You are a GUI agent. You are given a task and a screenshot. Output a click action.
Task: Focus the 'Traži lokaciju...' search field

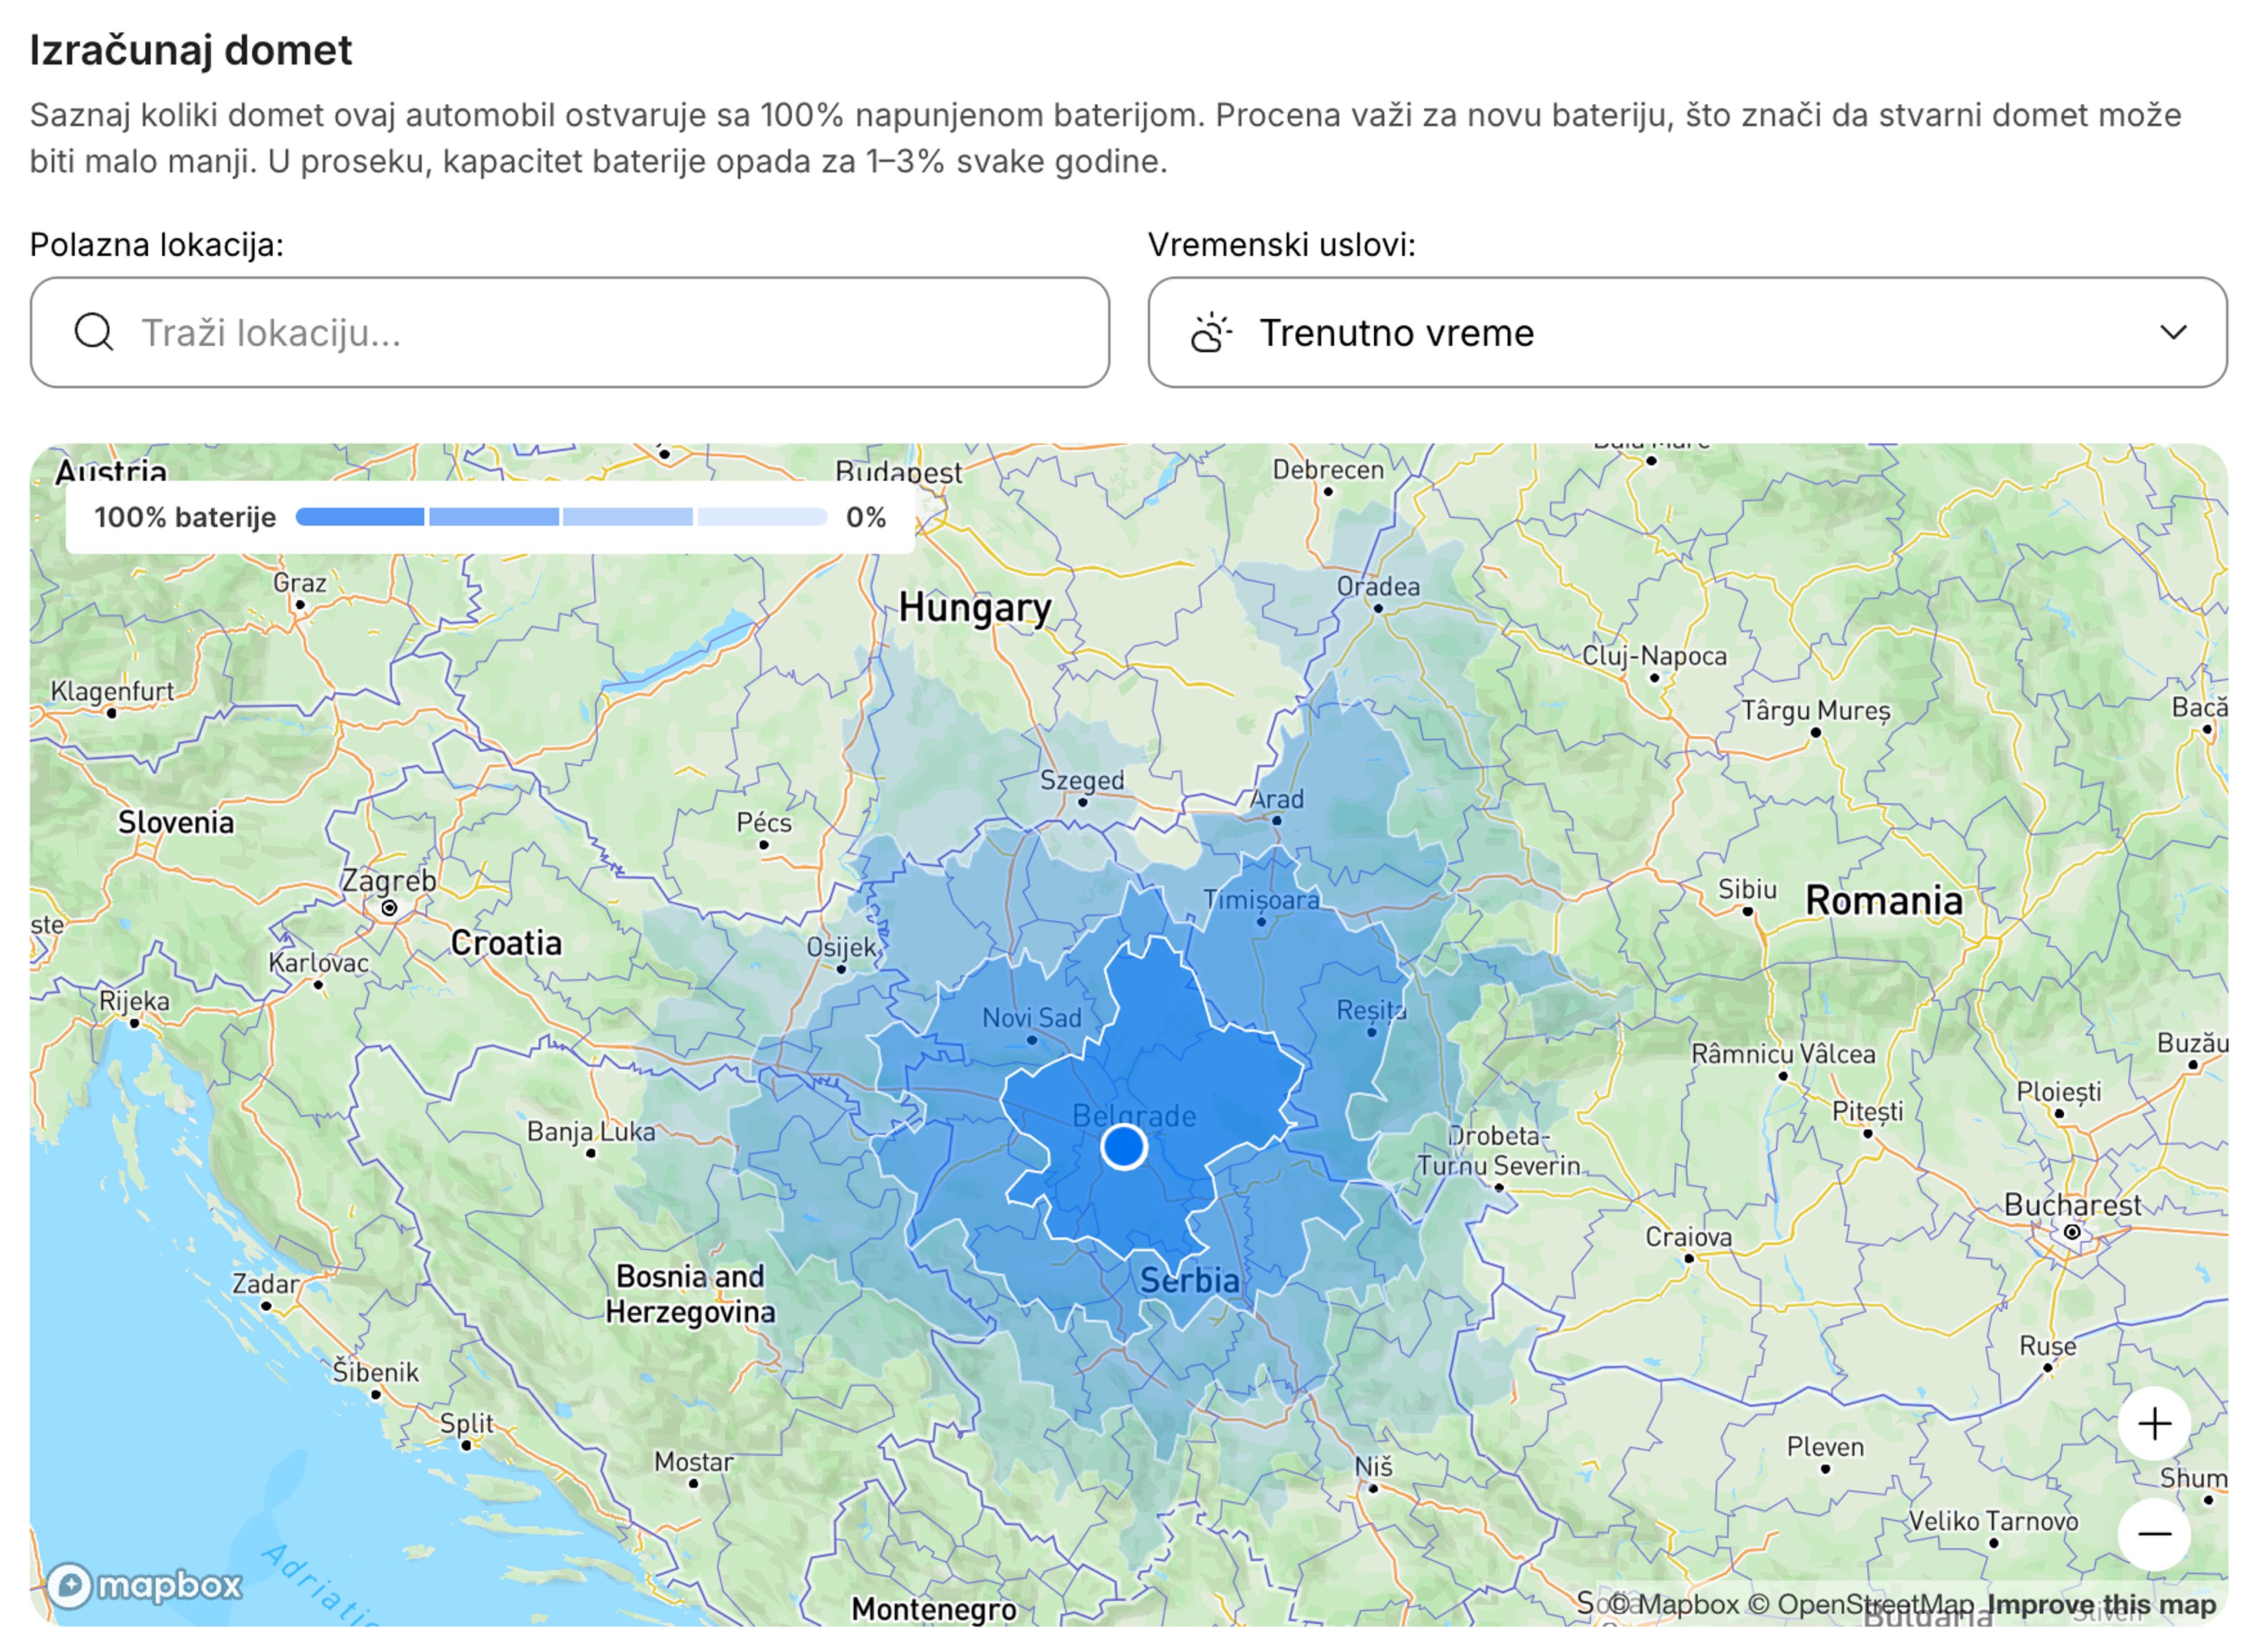point(570,332)
